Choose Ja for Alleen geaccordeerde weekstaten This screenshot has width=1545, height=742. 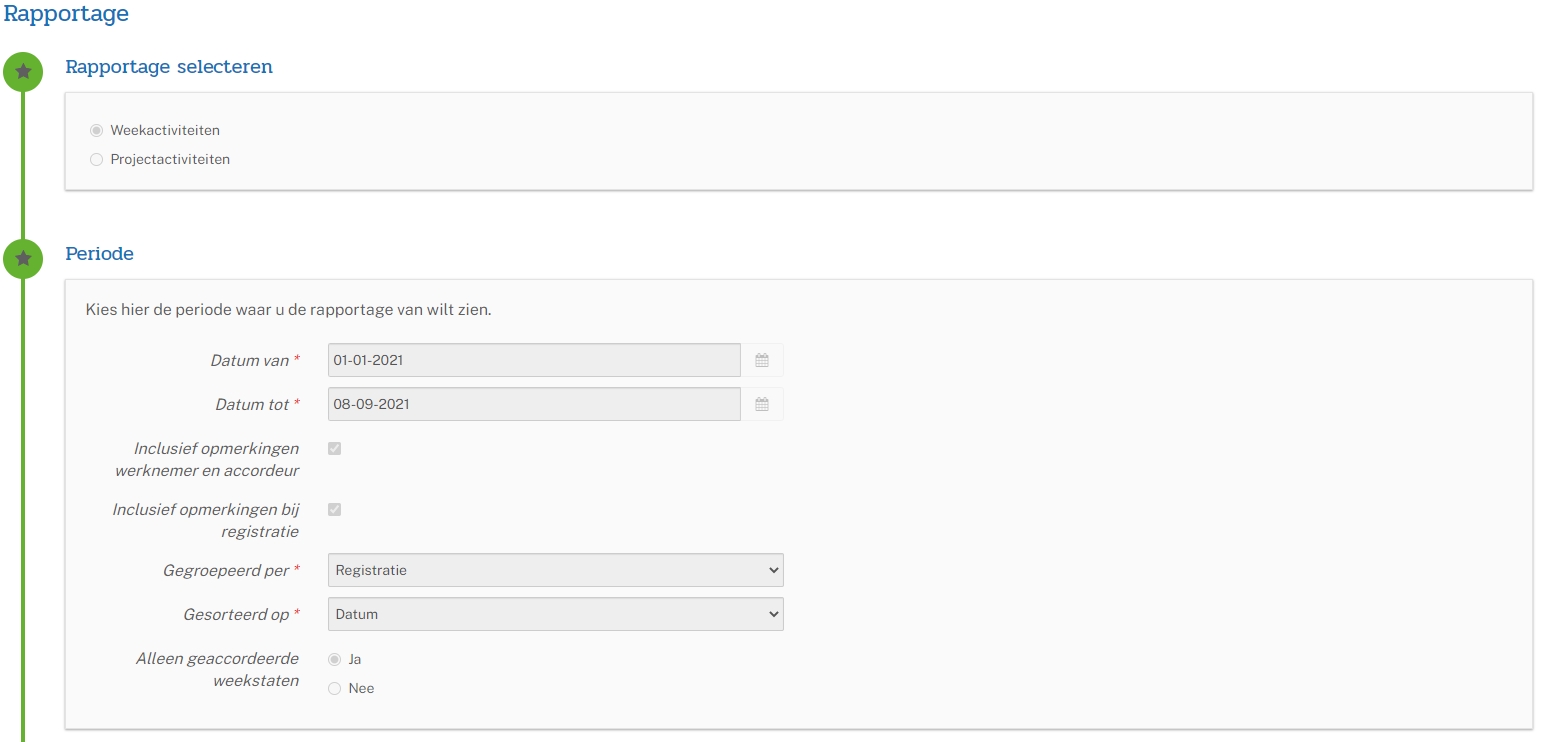(334, 659)
